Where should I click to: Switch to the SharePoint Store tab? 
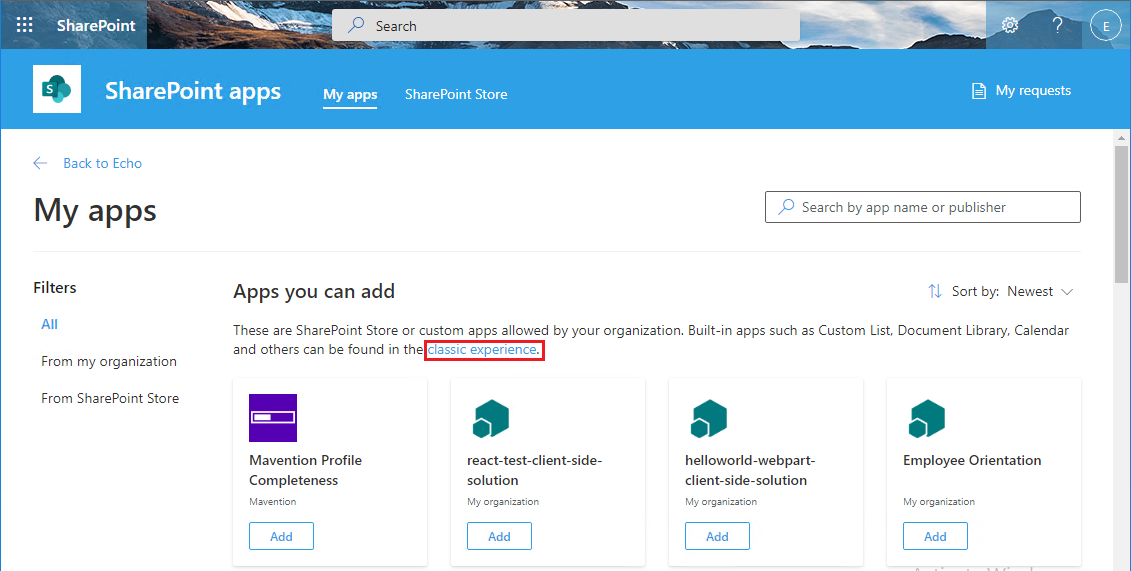tap(456, 94)
